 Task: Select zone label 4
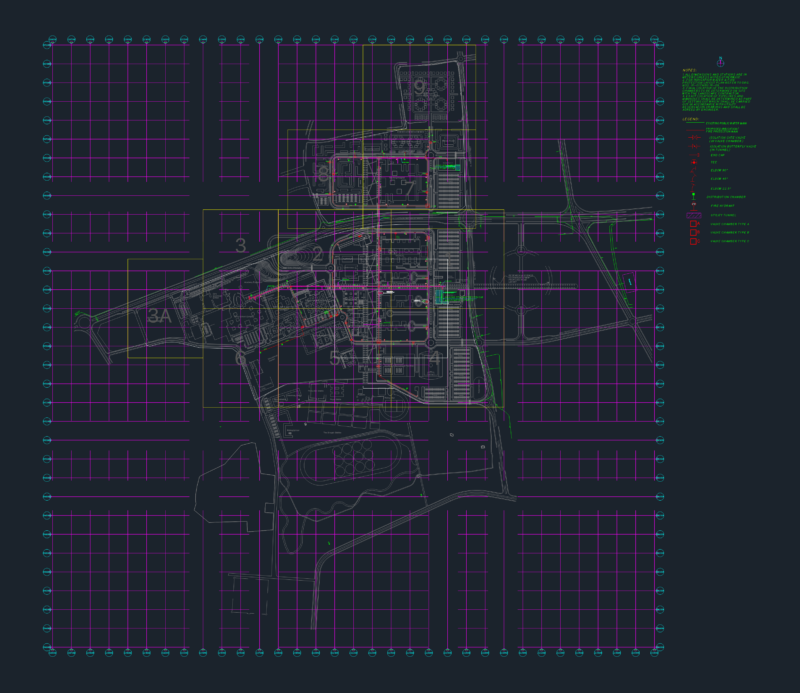[434, 358]
